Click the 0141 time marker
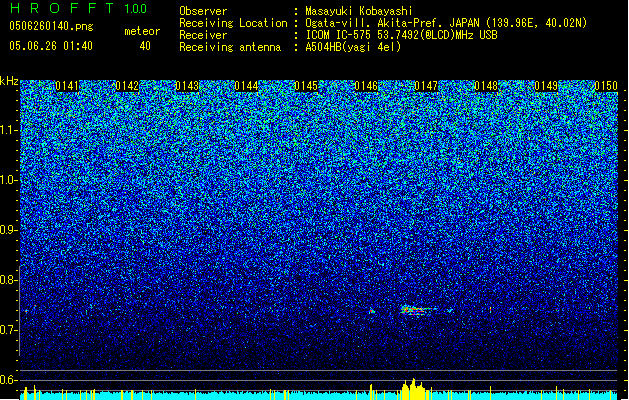Screen dimensions: 629x400 [67, 86]
